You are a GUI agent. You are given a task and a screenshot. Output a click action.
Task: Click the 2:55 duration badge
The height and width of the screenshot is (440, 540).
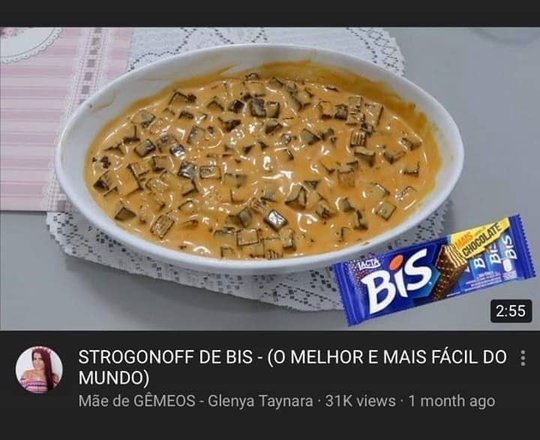pos(511,311)
